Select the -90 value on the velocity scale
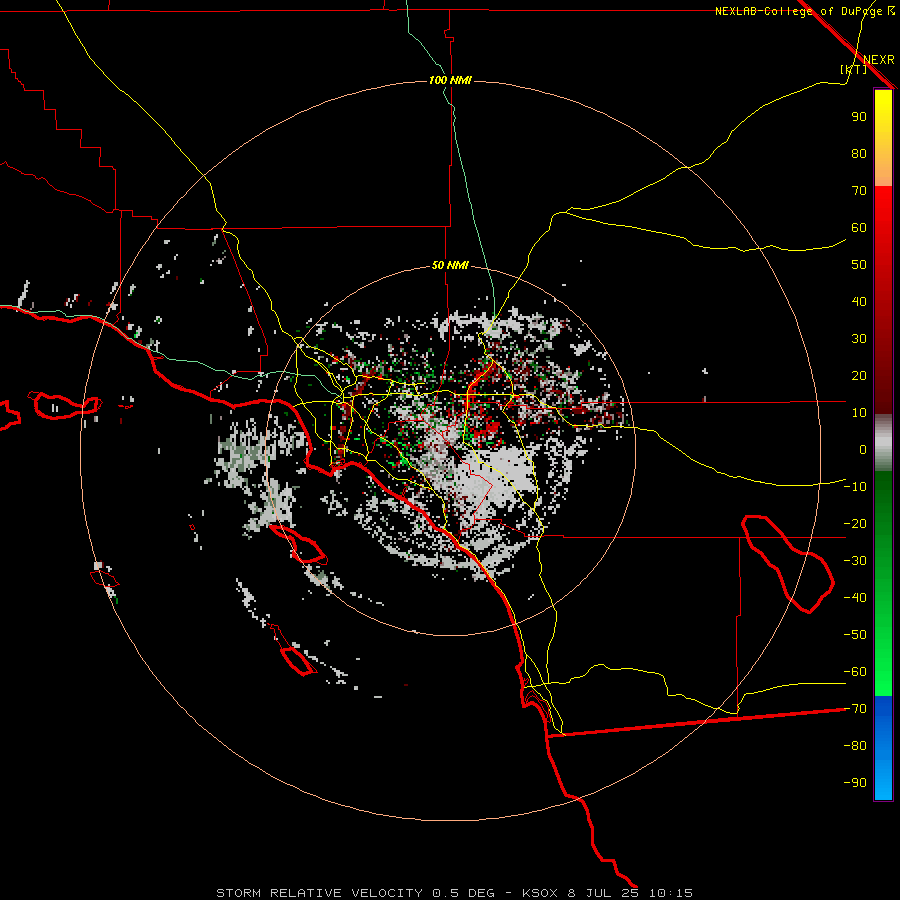This screenshot has height=900, width=900. 855,783
